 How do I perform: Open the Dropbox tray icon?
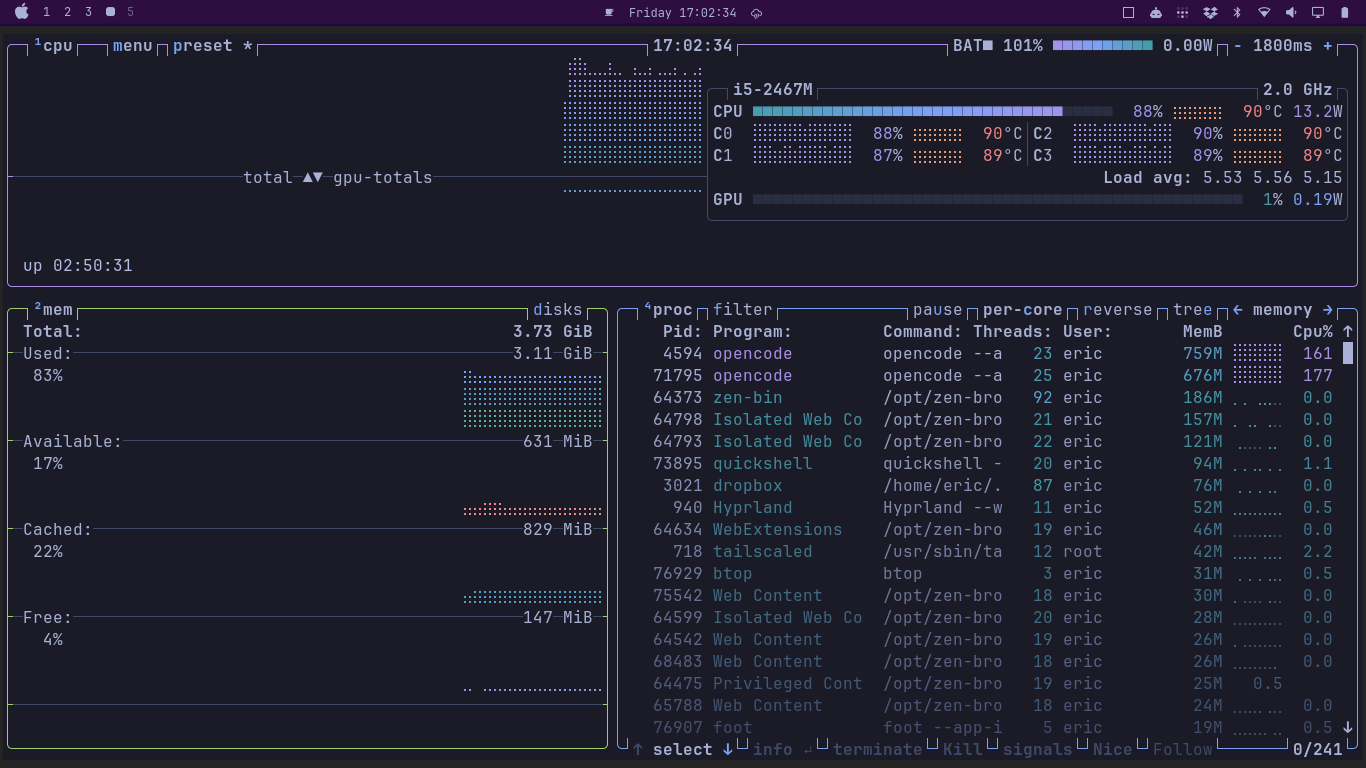click(1210, 13)
